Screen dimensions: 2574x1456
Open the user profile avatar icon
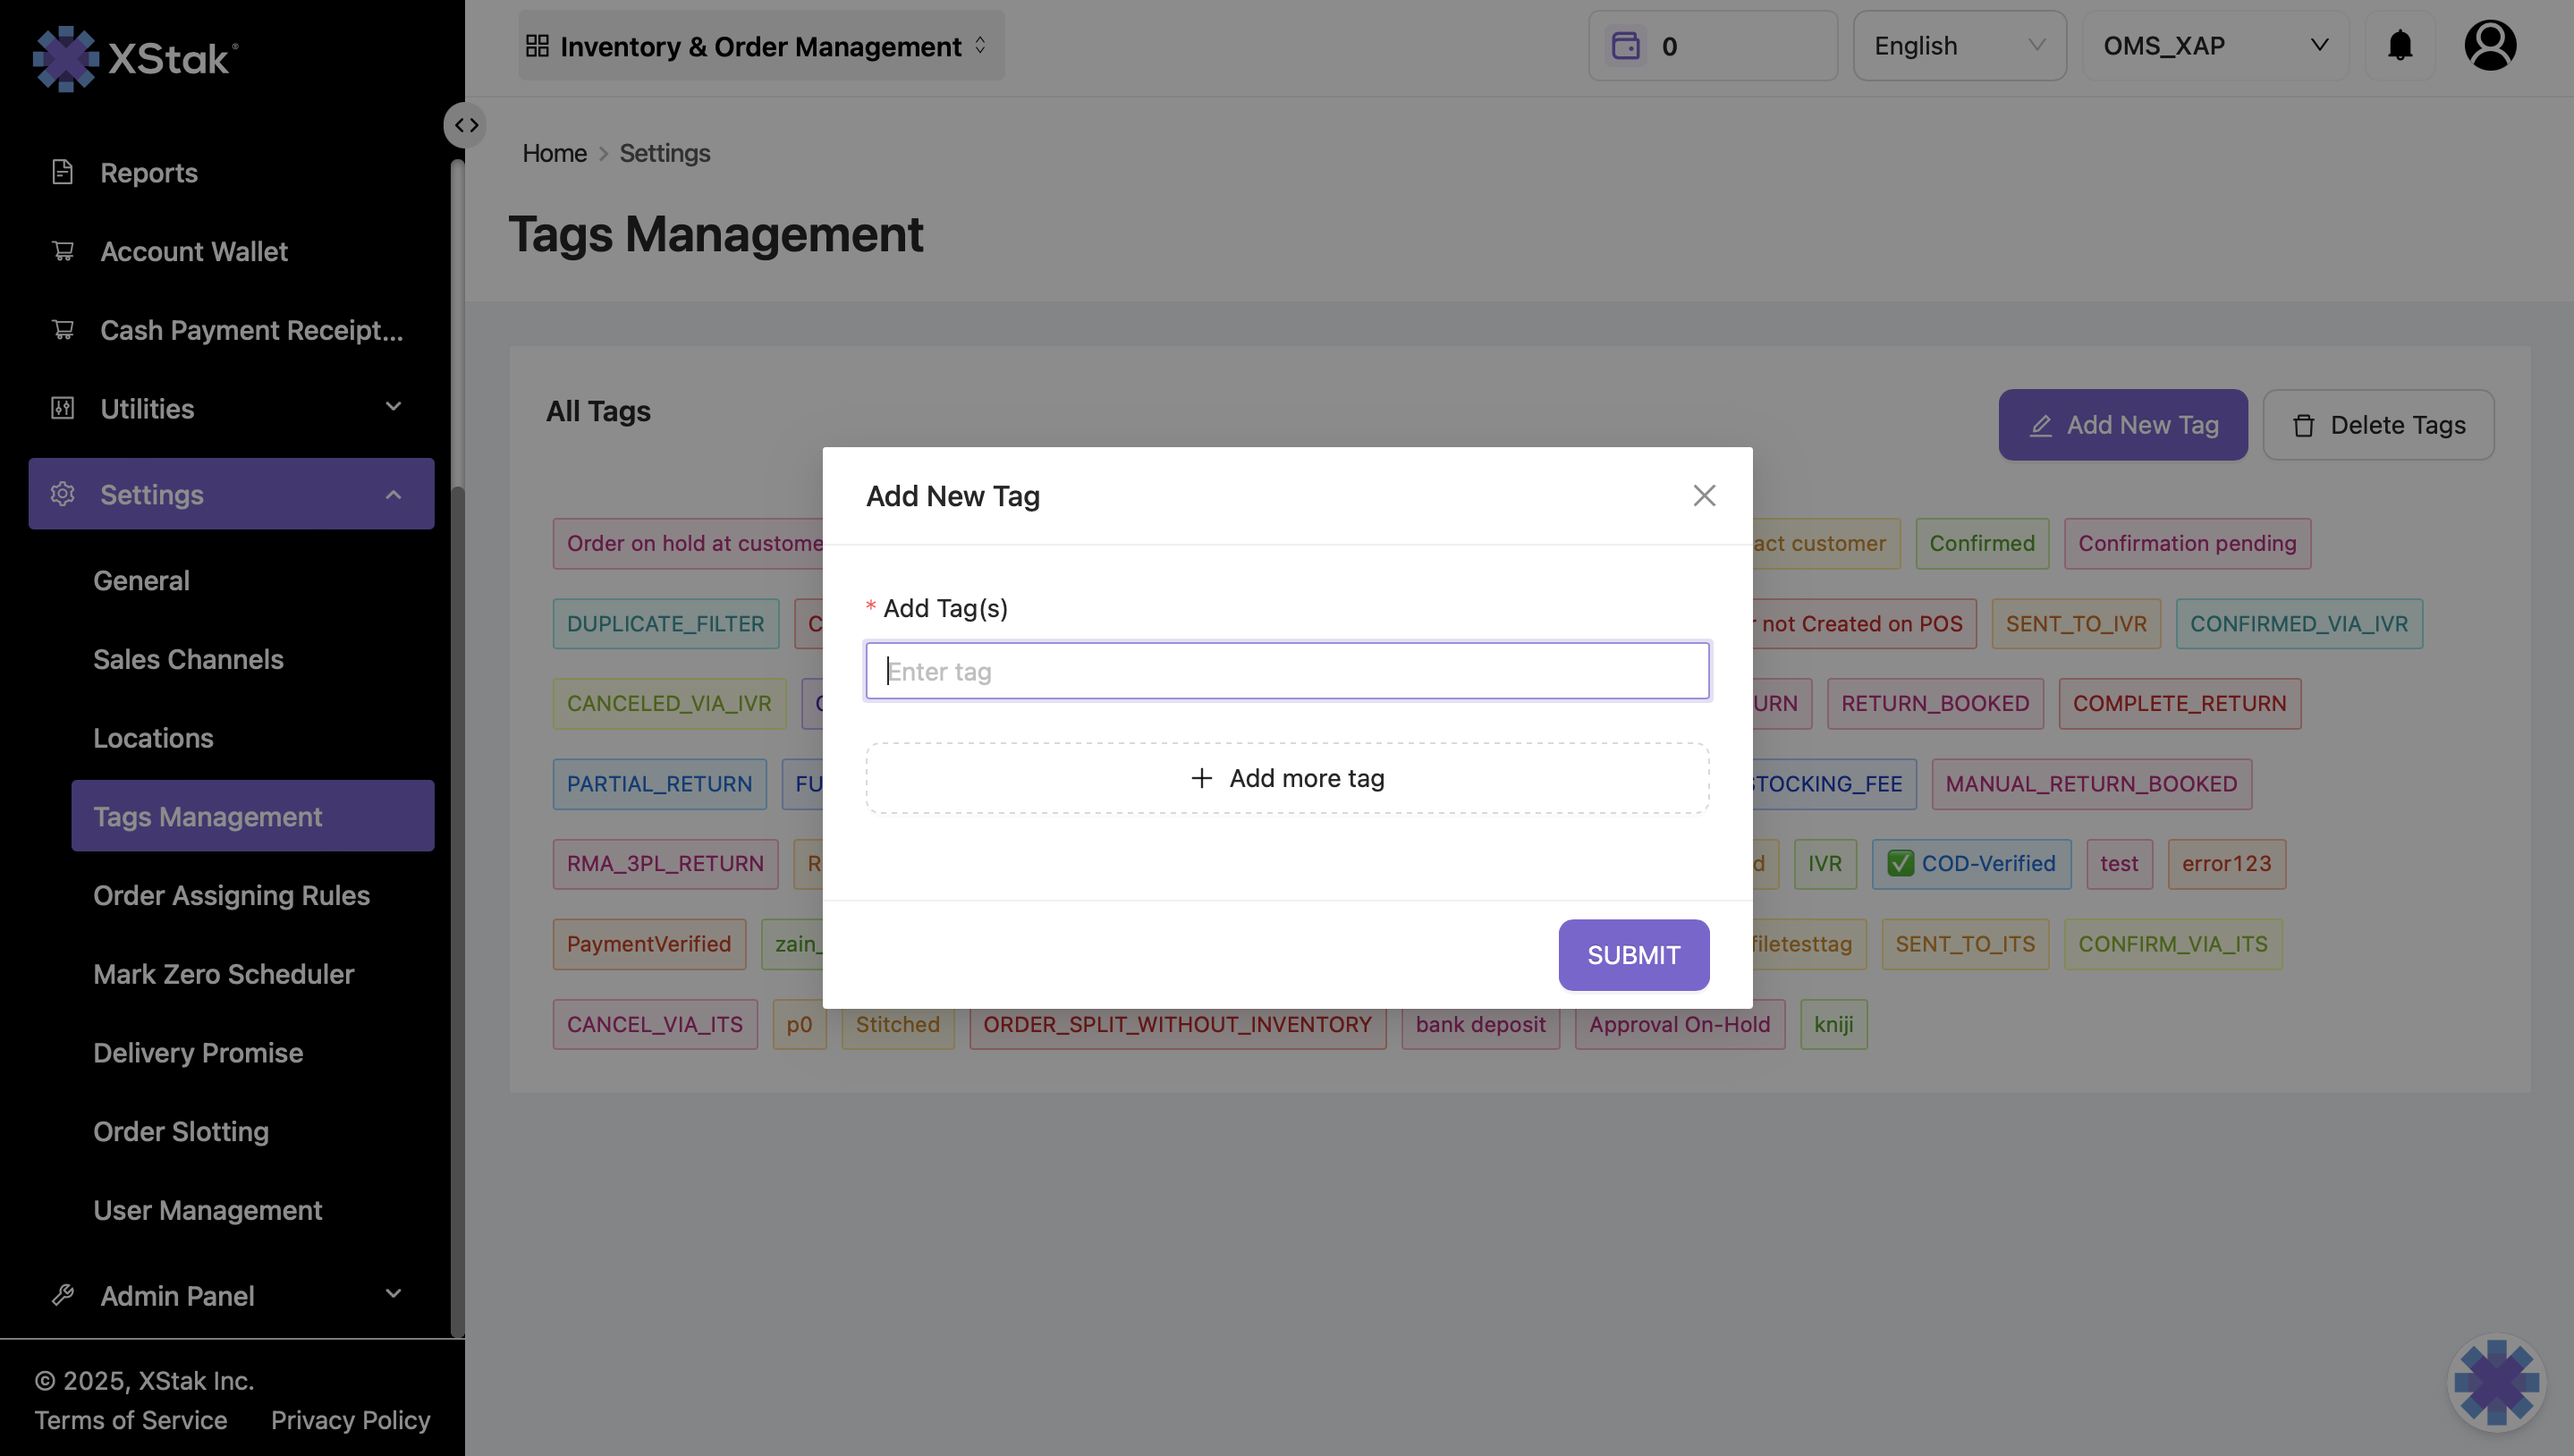(2489, 46)
